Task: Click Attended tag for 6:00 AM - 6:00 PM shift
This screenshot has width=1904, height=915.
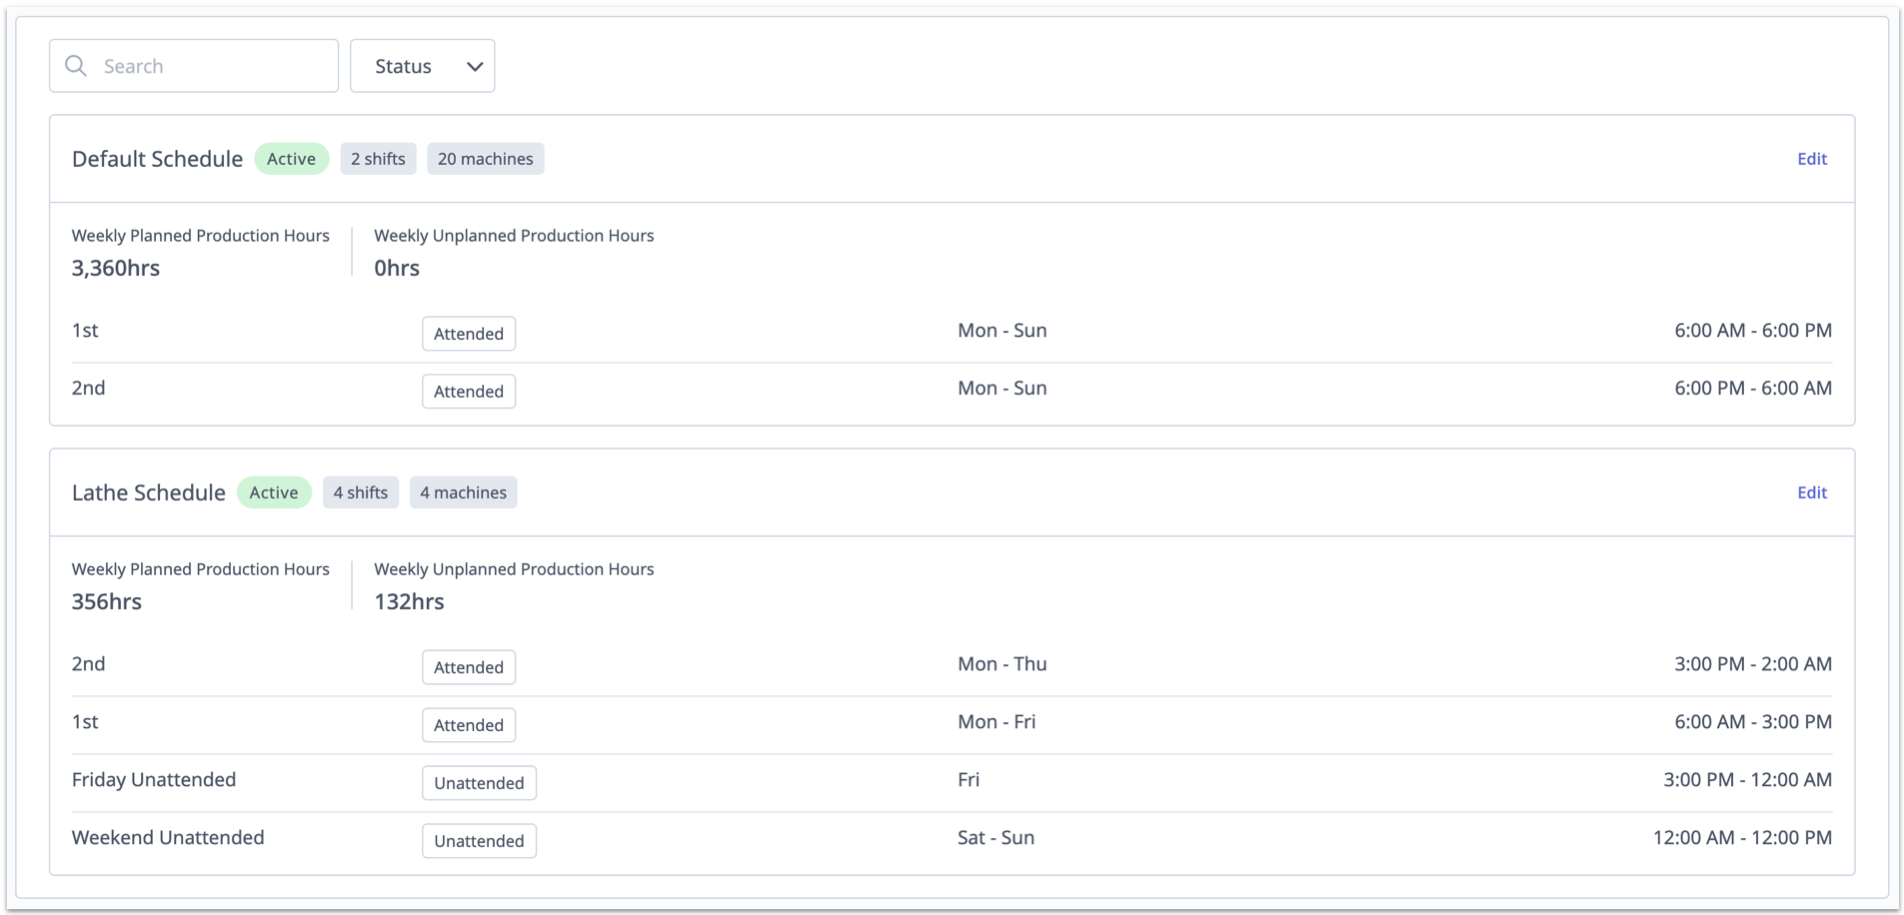Action: 469,334
